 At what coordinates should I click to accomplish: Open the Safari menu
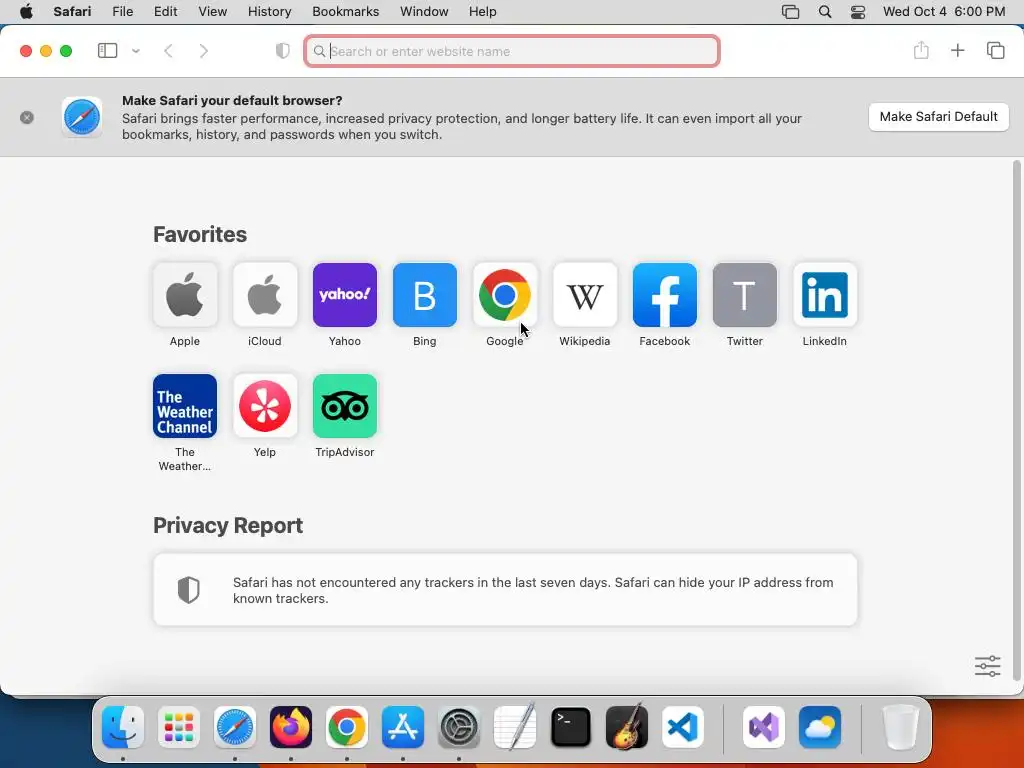(72, 12)
